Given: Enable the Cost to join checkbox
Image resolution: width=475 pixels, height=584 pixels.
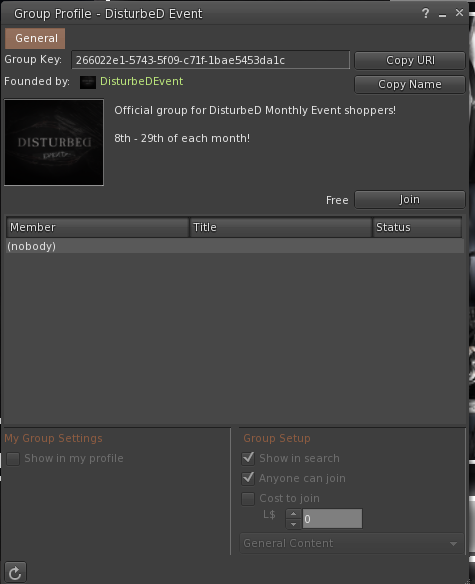Looking at the screenshot, I should point(248,499).
